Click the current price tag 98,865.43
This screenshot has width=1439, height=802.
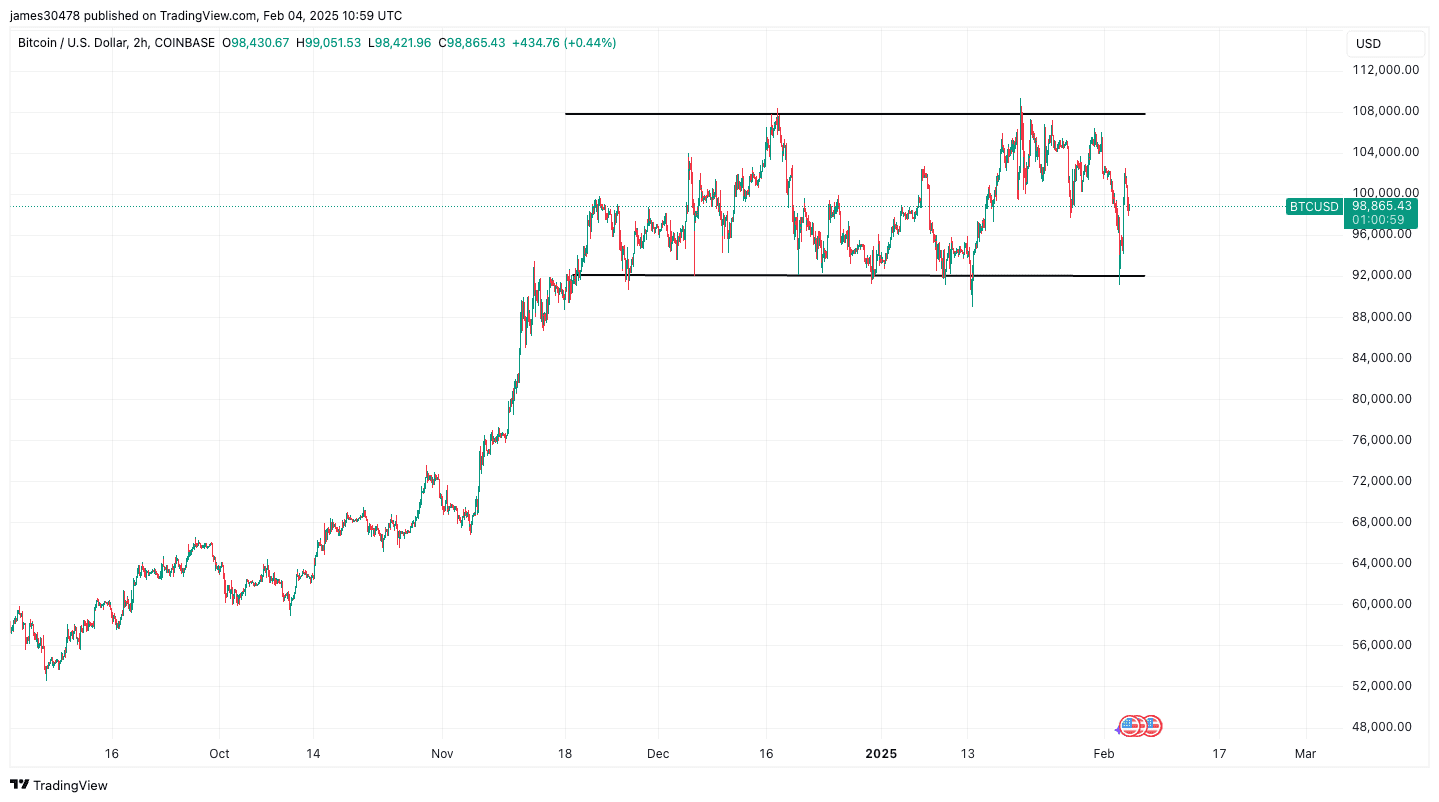[1381, 205]
